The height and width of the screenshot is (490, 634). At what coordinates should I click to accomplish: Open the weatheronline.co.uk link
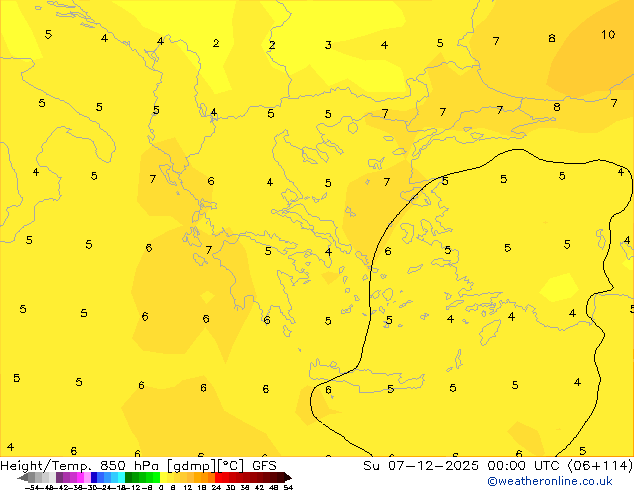550,481
